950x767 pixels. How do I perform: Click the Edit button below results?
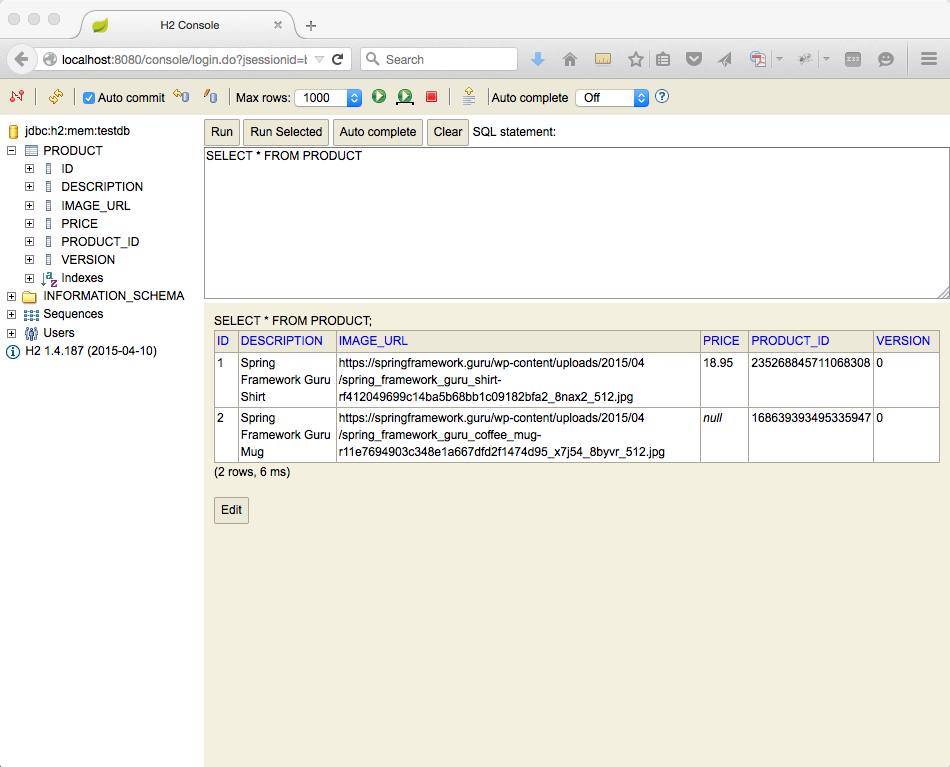click(231, 510)
